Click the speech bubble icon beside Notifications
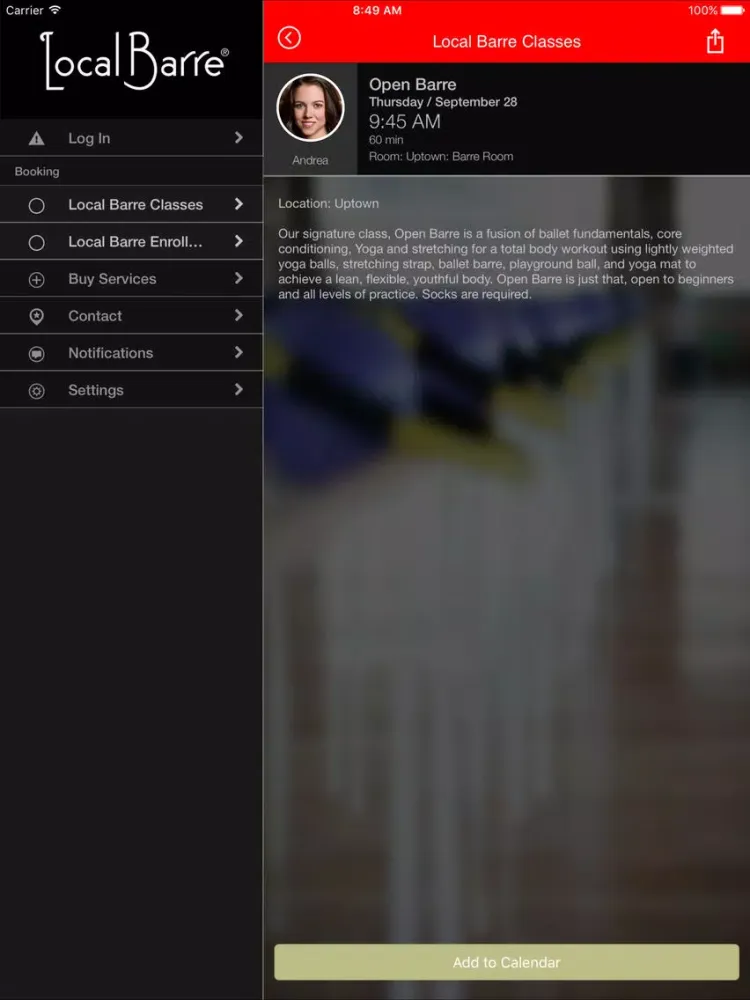The height and width of the screenshot is (1000, 750). tap(36, 353)
